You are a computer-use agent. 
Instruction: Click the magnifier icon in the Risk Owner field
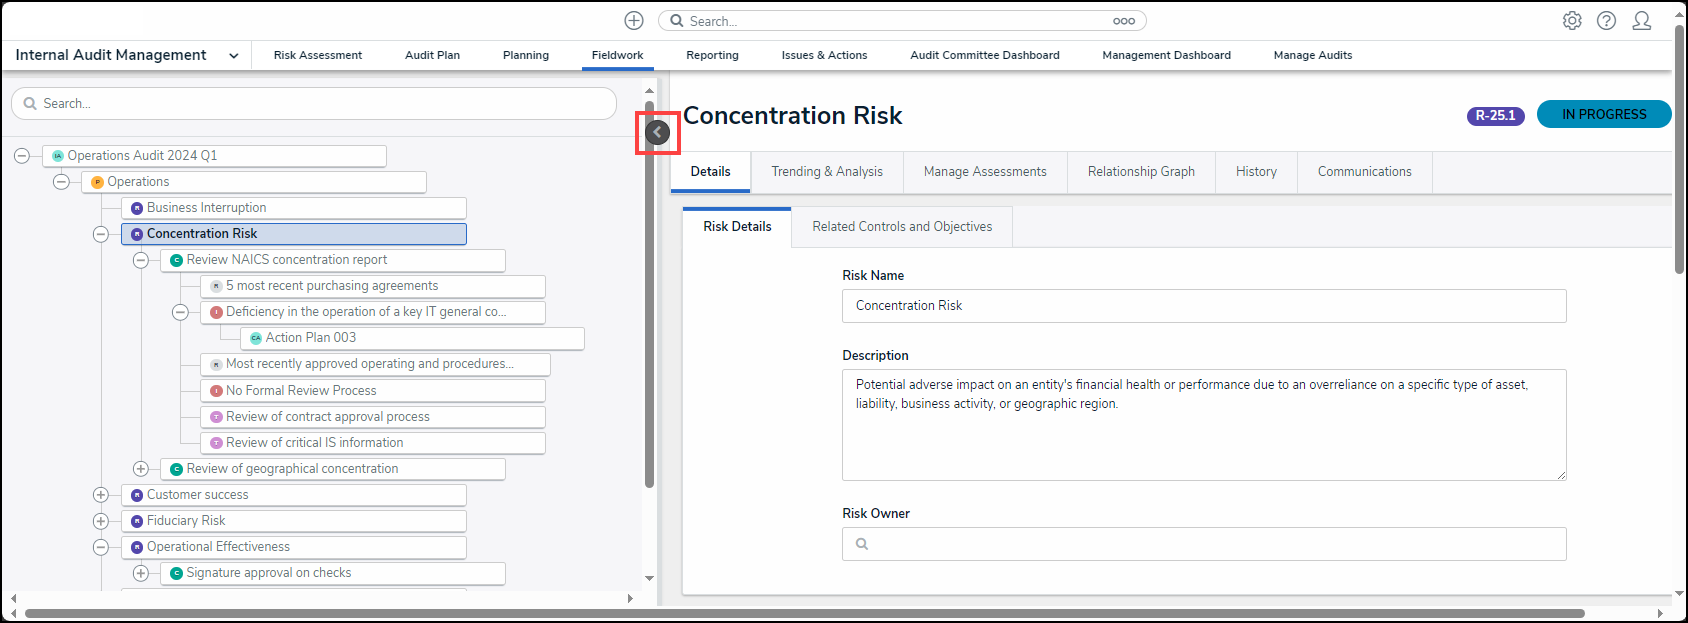[x=862, y=544]
